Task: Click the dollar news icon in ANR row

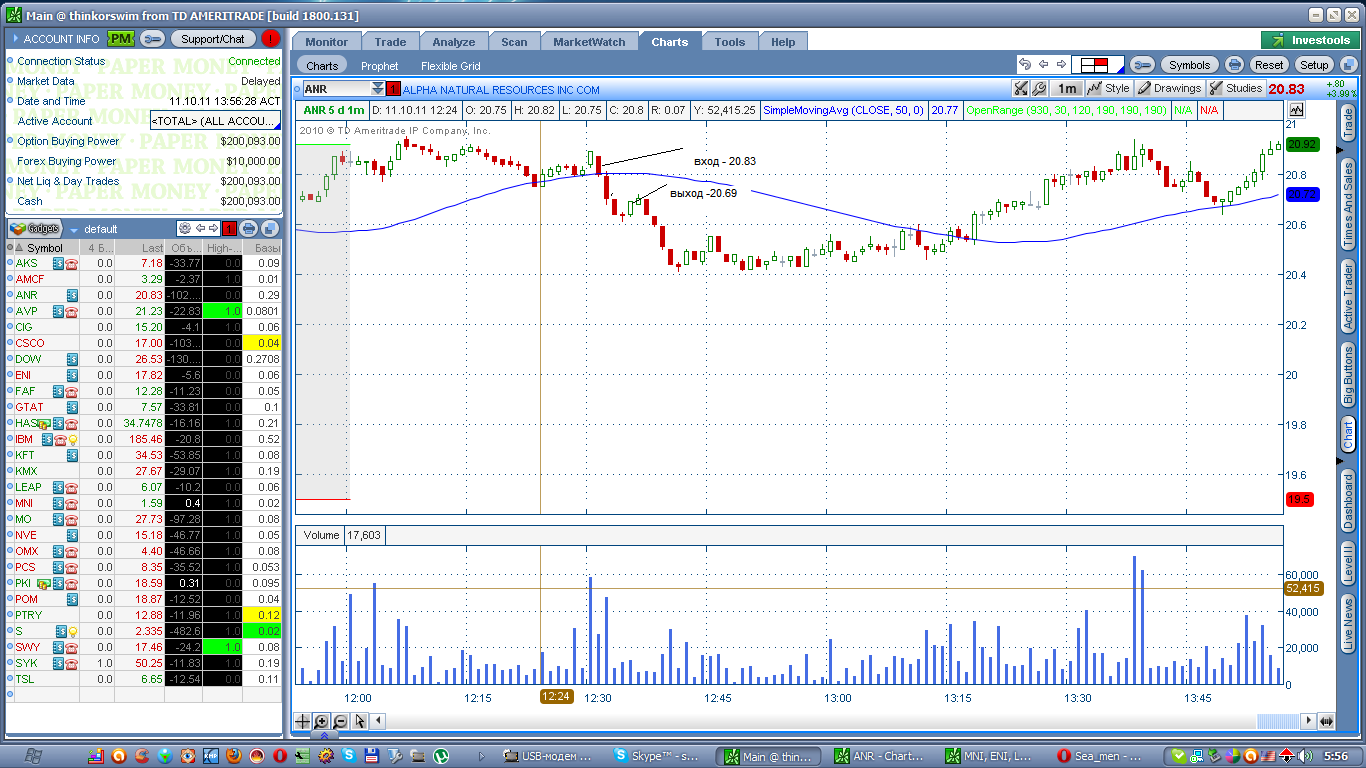Action: pyautogui.click(x=73, y=295)
